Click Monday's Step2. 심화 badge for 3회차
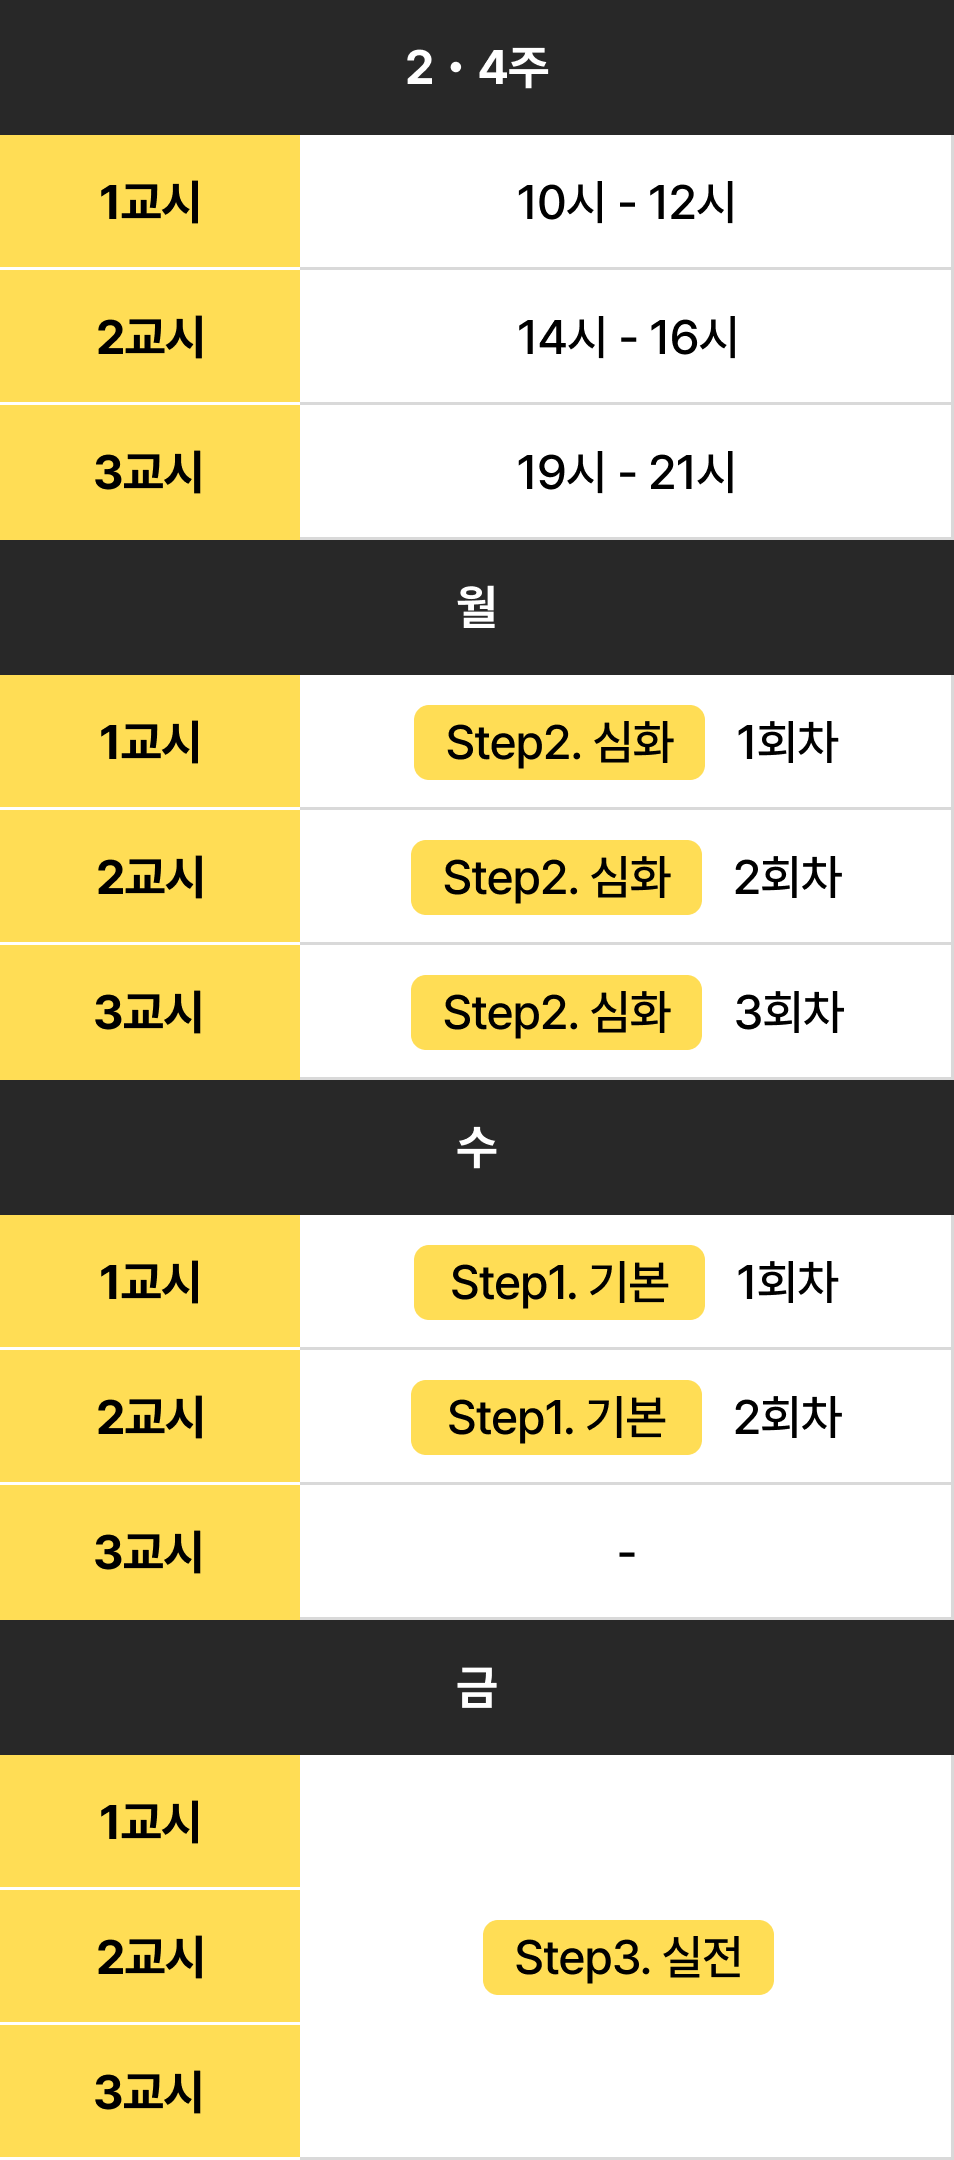 tap(556, 1012)
